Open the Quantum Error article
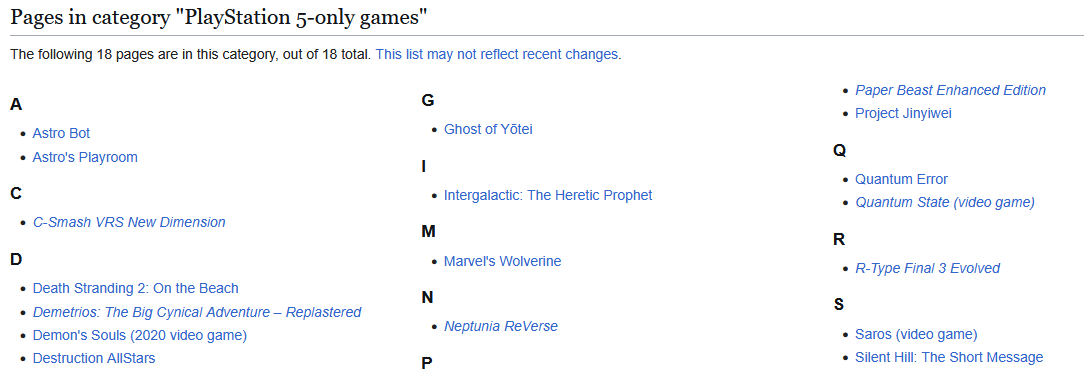1084x382 pixels. pyautogui.click(x=901, y=180)
